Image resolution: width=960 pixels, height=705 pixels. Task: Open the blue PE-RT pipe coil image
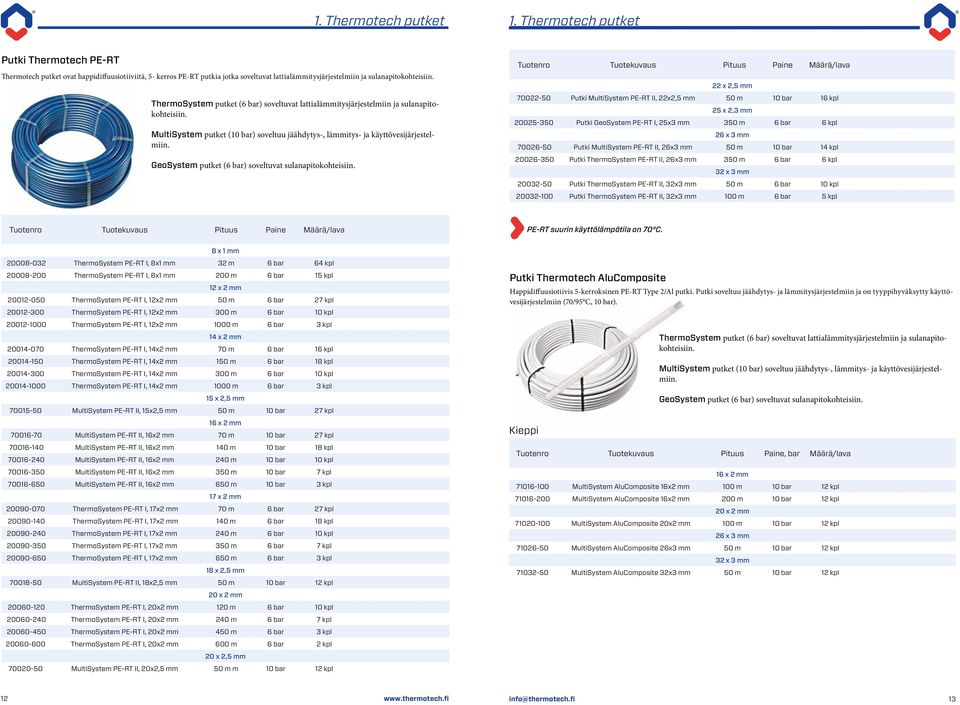pyautogui.click(x=72, y=151)
